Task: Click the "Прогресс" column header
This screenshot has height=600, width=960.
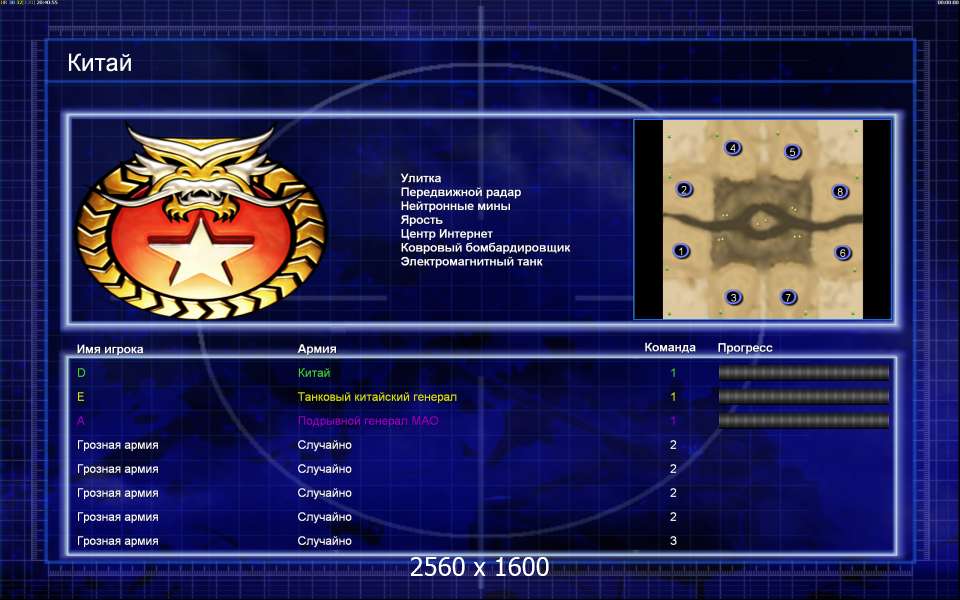Action: point(744,348)
